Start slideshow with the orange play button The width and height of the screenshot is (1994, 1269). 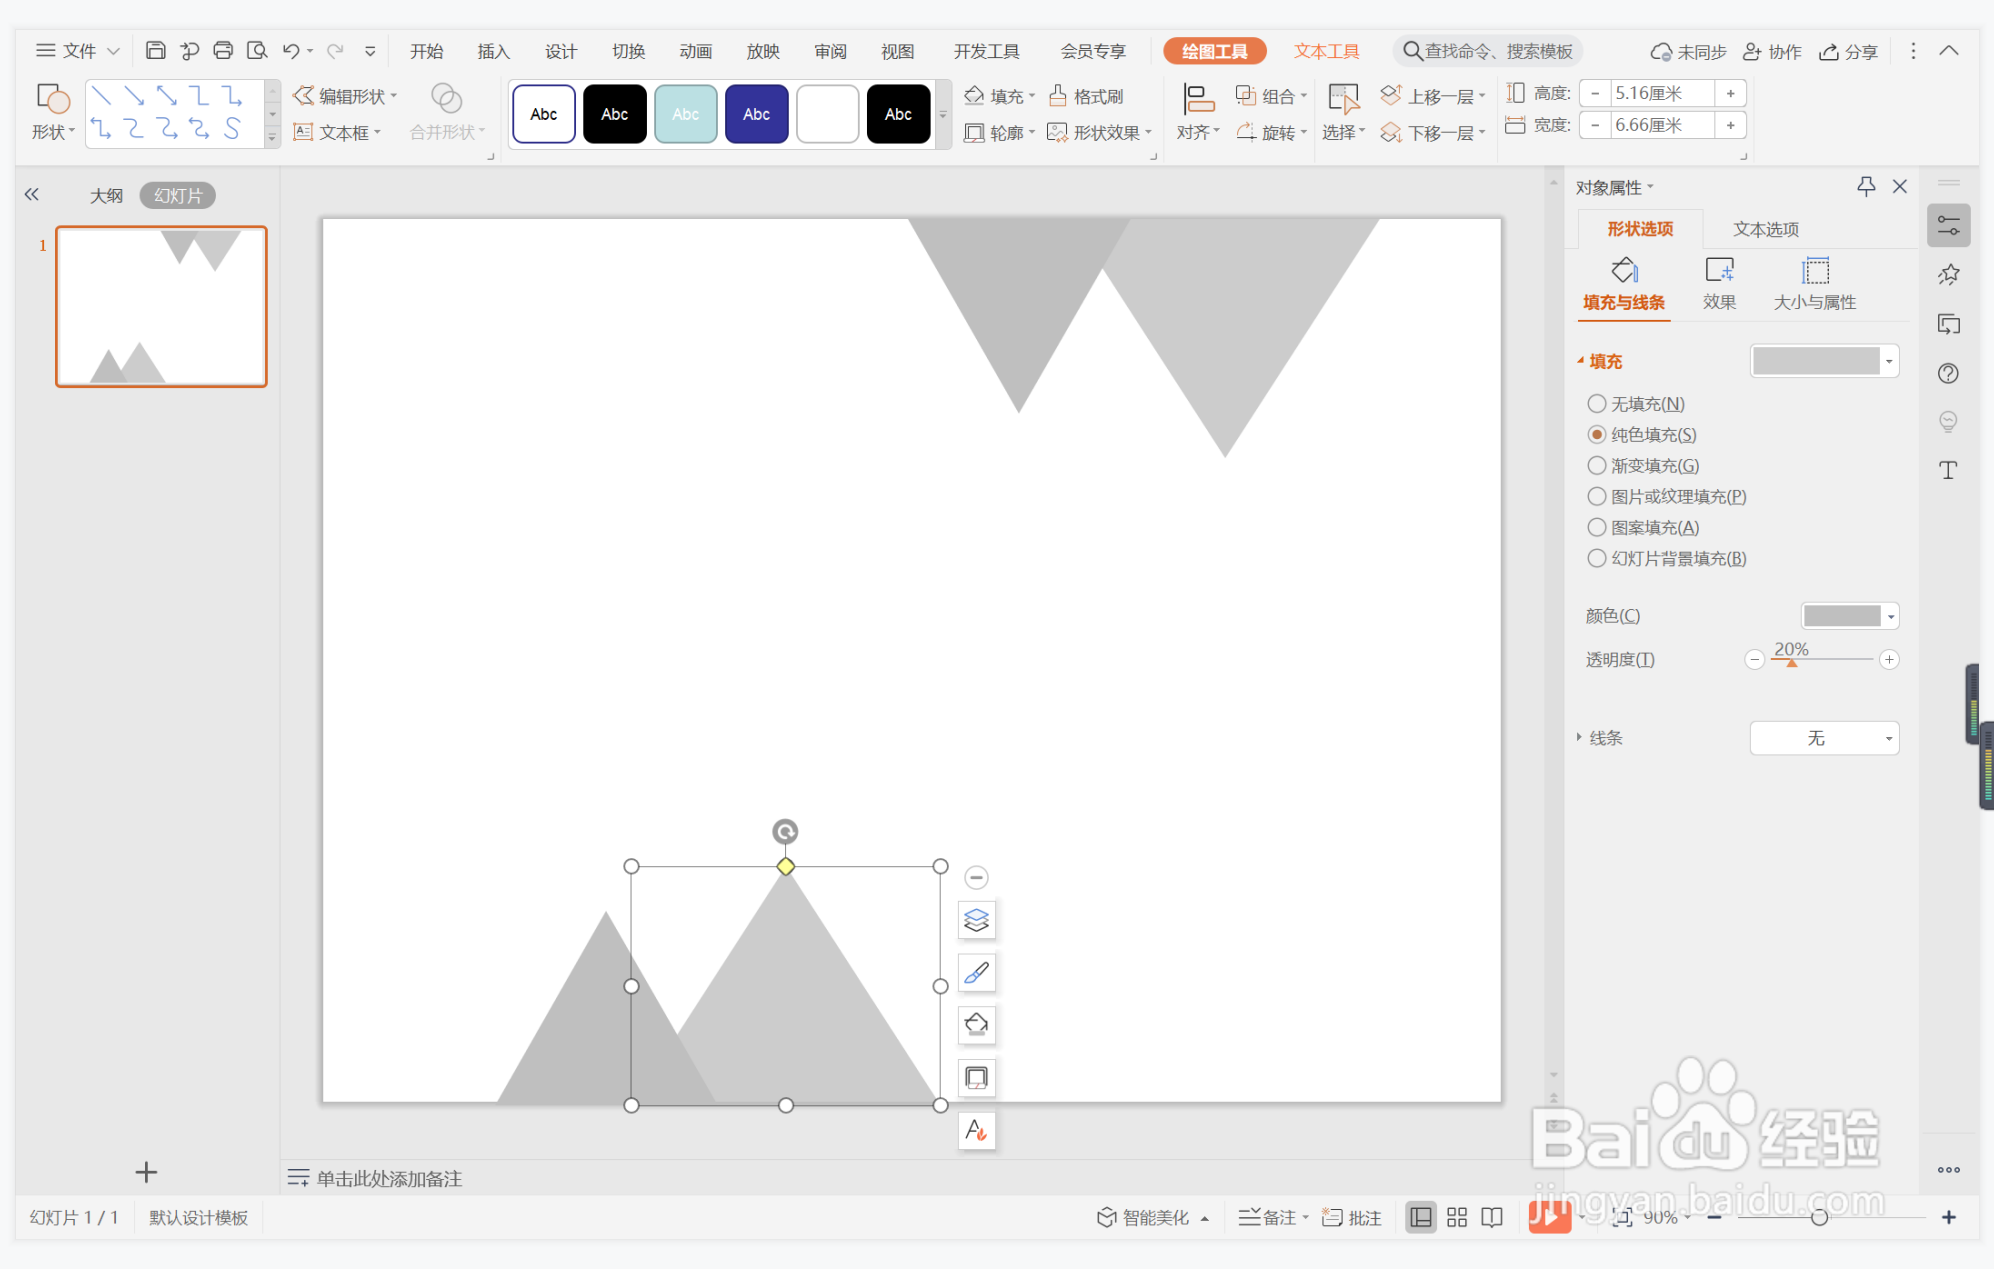pos(1549,1217)
